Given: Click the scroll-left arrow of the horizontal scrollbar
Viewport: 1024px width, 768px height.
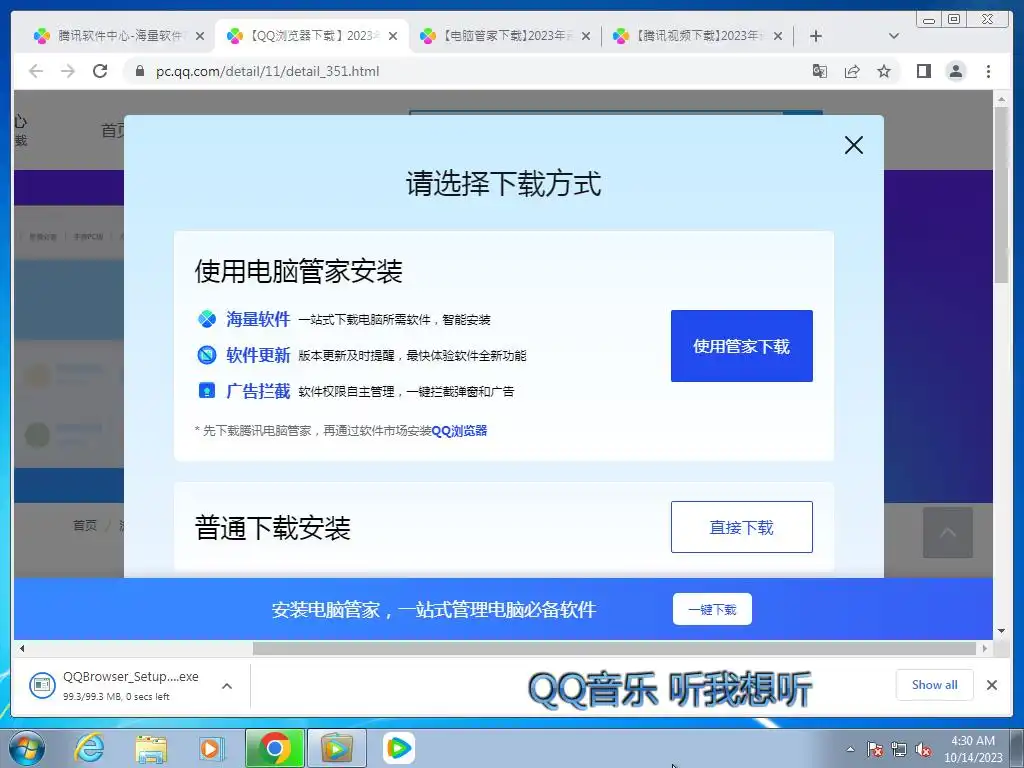Looking at the screenshot, I should click(22, 648).
